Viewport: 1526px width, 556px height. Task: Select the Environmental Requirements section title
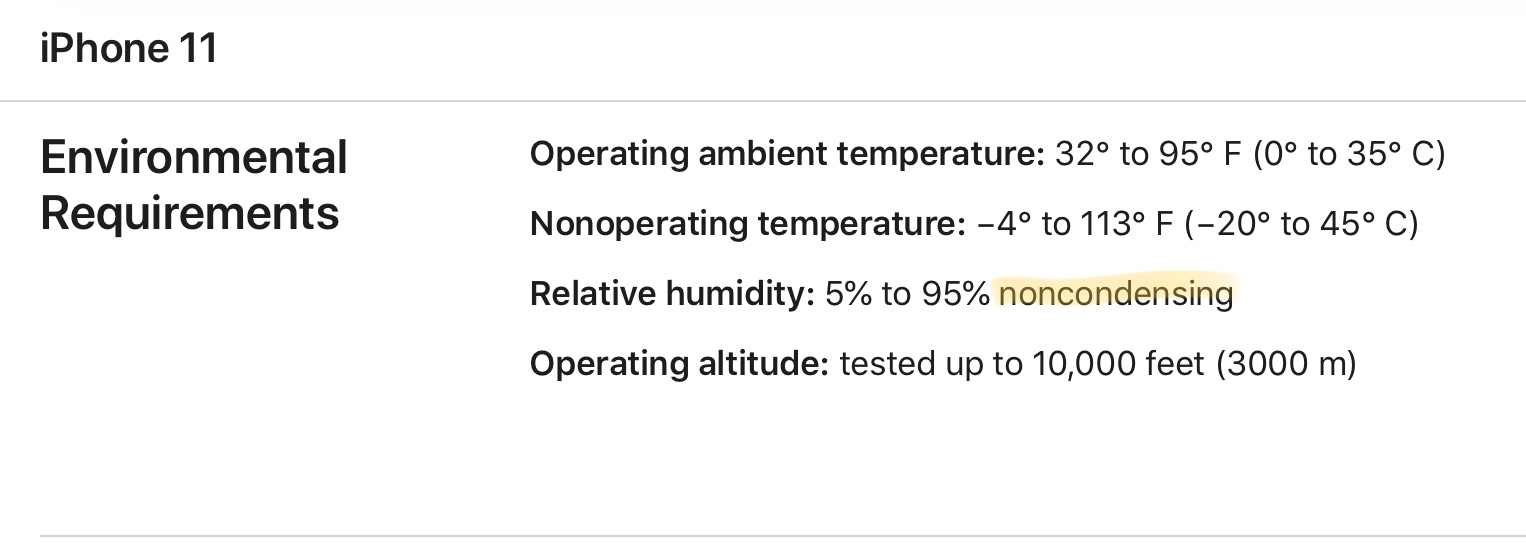pyautogui.click(x=194, y=185)
